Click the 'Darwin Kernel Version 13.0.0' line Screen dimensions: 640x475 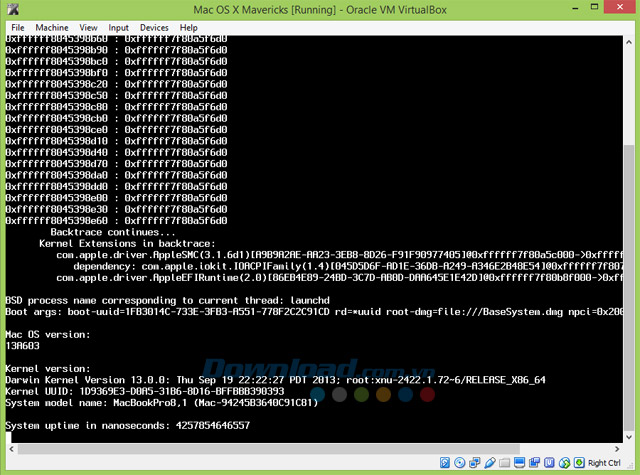(276, 380)
